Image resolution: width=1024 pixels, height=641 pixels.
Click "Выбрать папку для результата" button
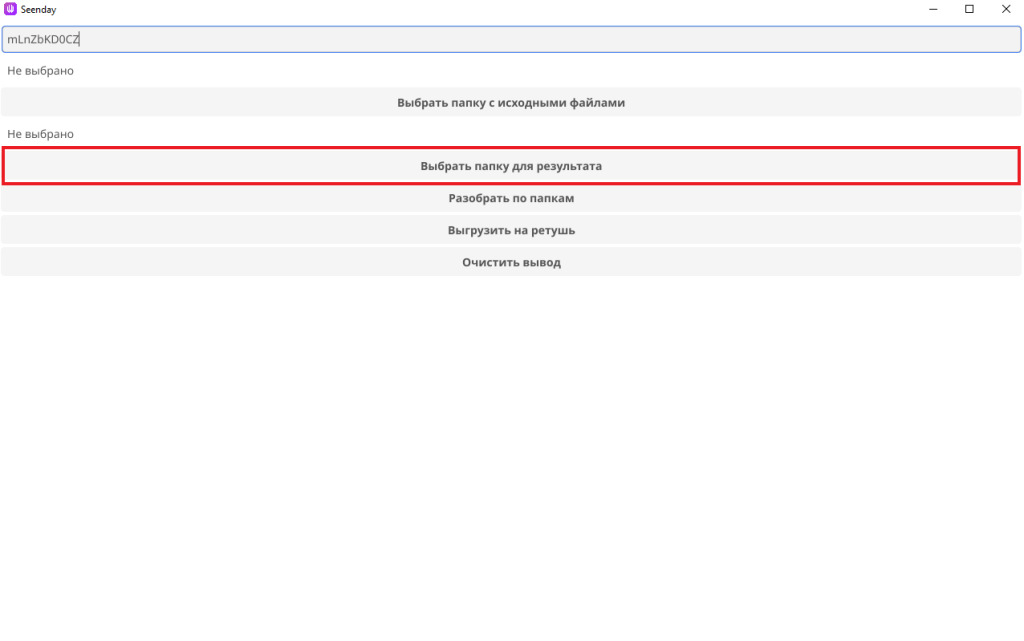(x=511, y=166)
